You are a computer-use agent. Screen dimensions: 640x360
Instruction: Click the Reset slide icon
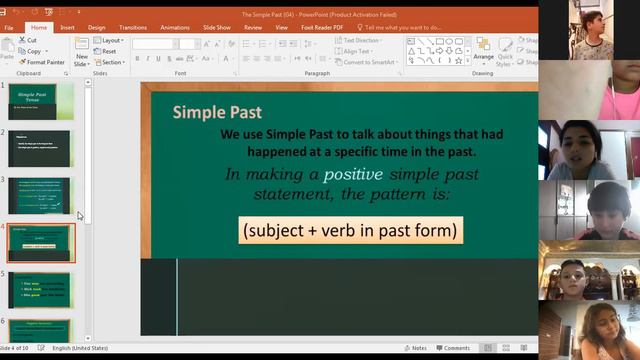pos(97,51)
